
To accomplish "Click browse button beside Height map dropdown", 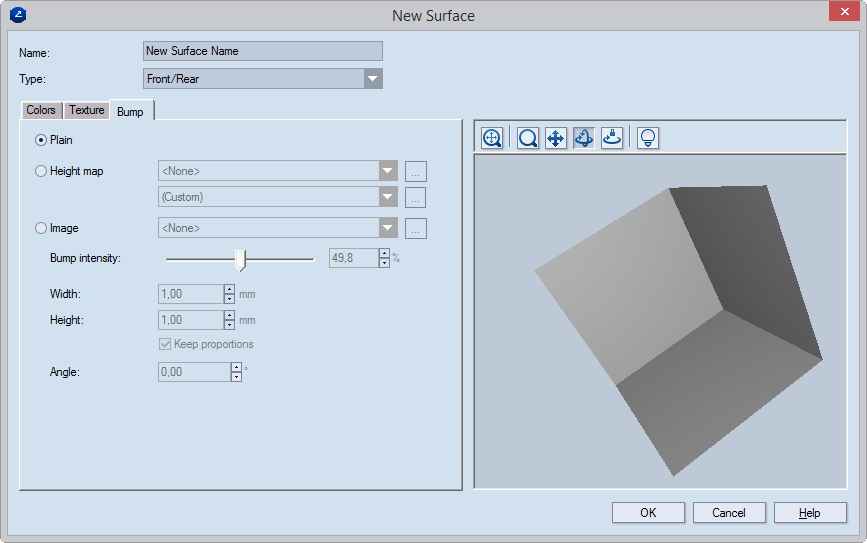I will [417, 171].
